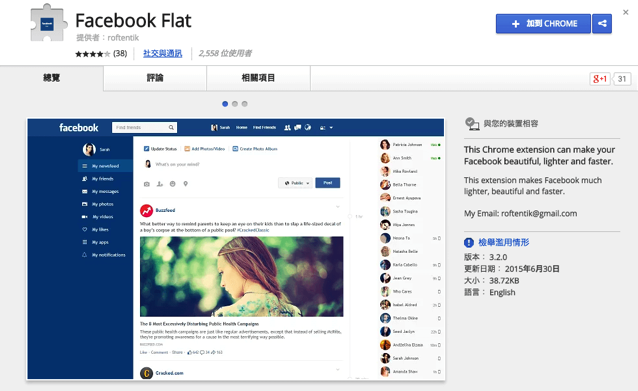Click the friend requests icon in preview top bar

[287, 128]
